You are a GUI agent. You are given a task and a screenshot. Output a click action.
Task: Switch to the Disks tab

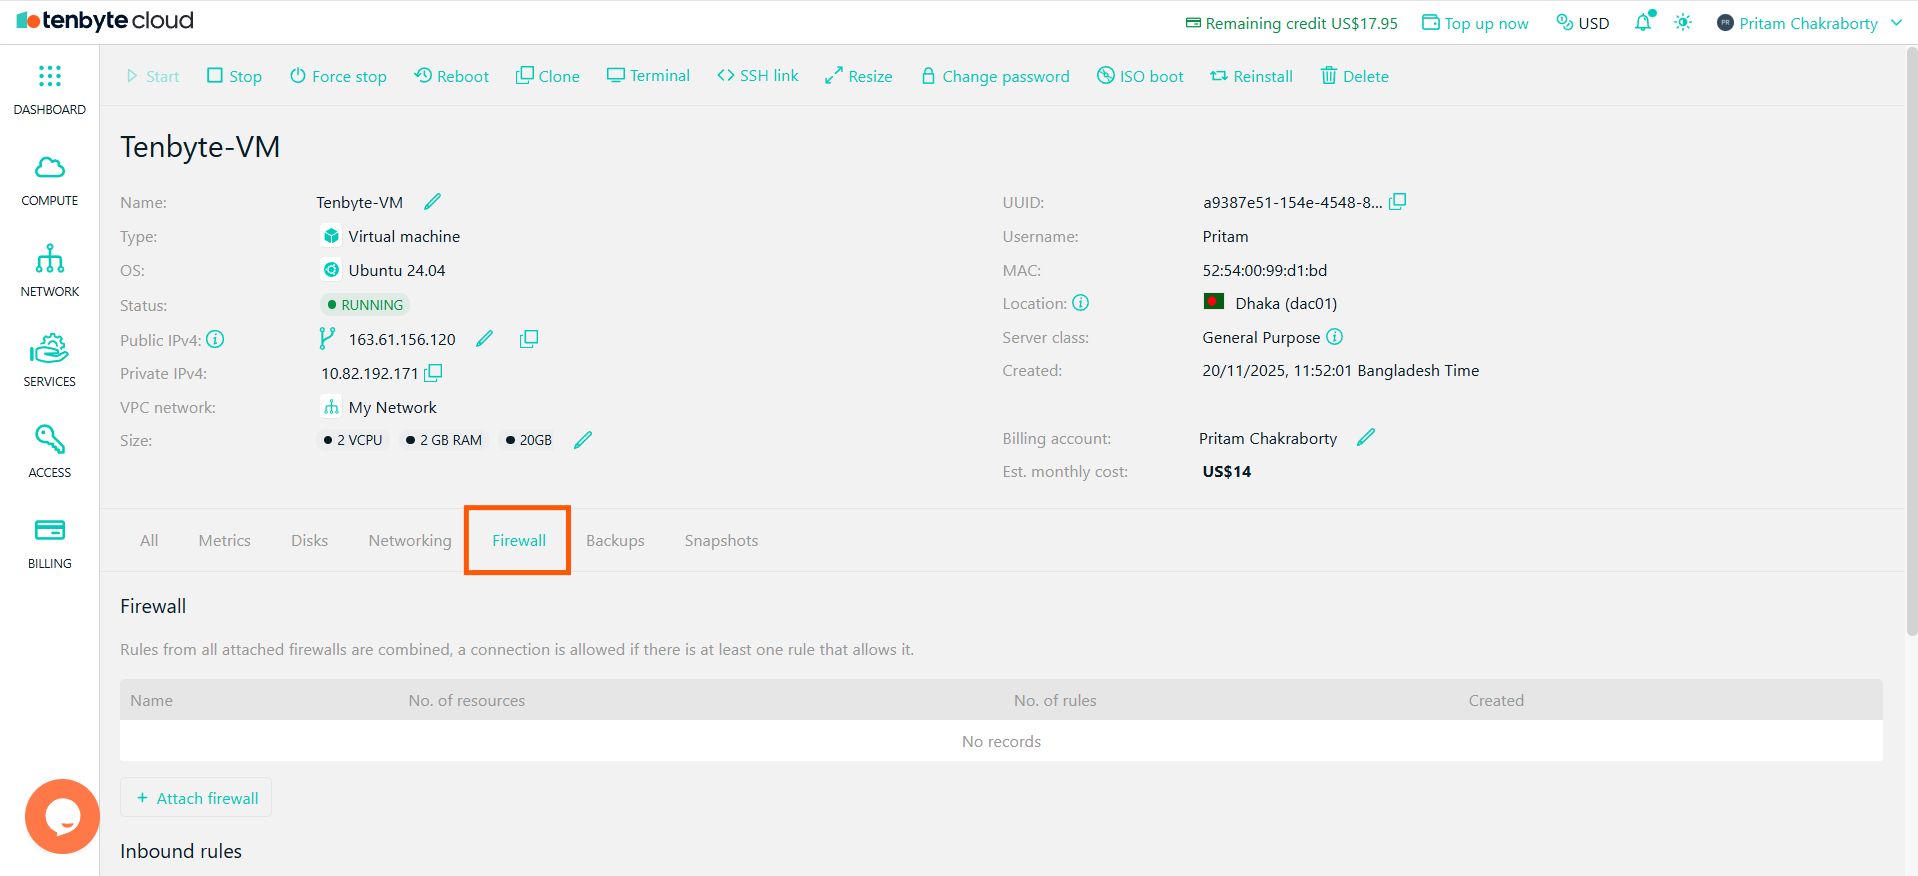310,540
